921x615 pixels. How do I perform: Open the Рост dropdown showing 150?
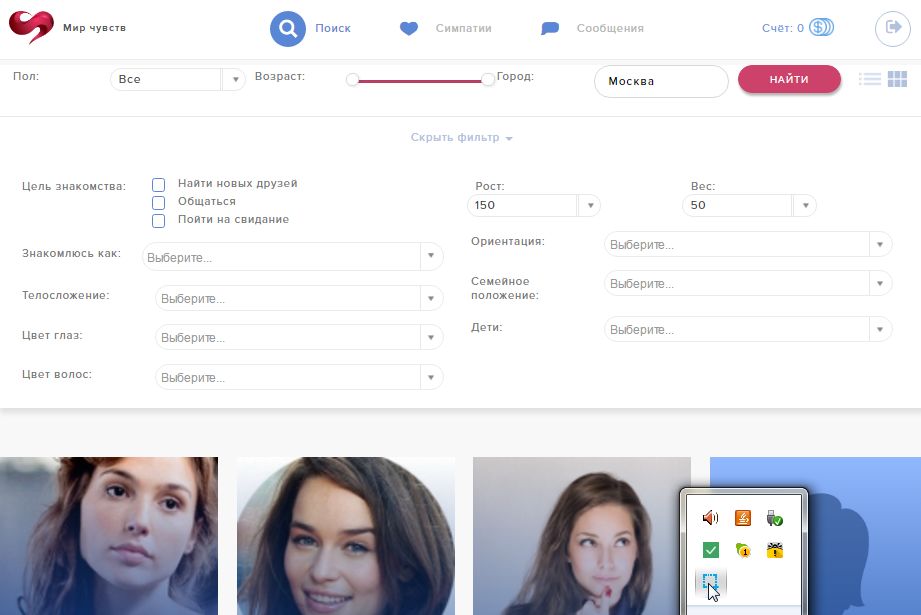click(533, 206)
